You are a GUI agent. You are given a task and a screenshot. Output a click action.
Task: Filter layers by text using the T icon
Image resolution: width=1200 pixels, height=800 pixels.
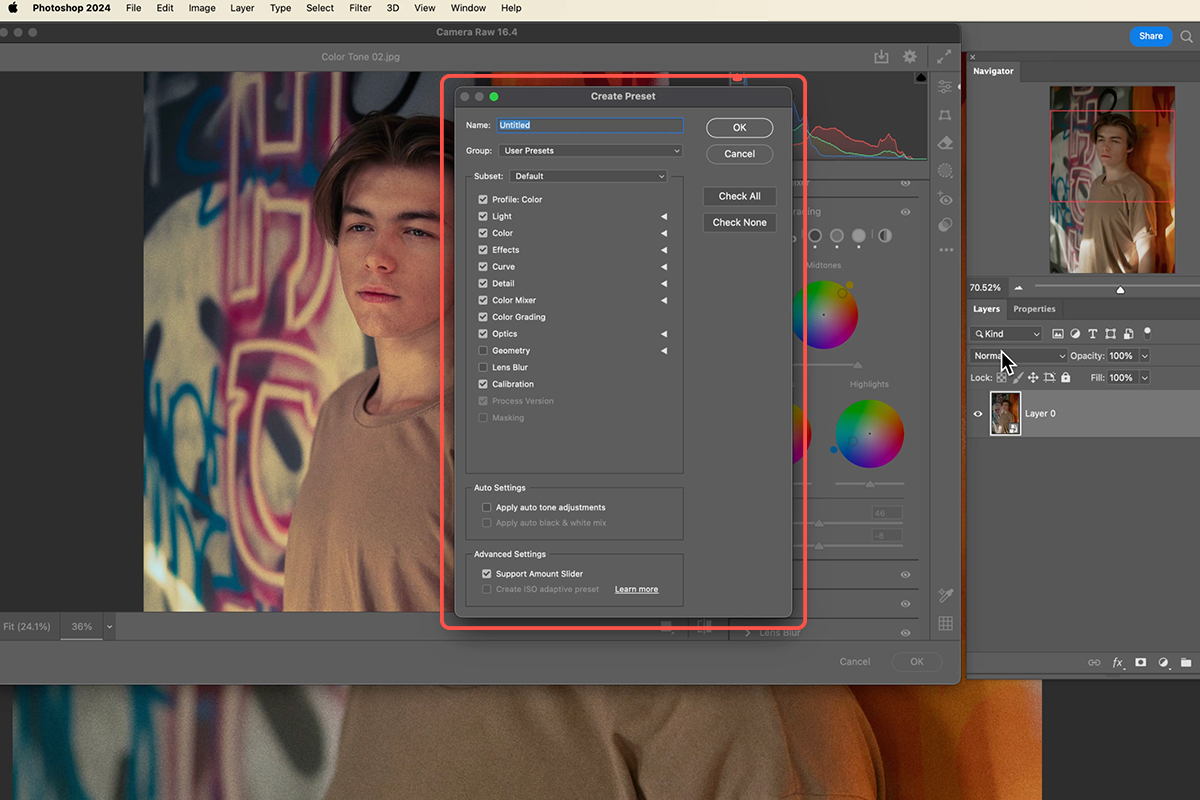point(1092,333)
